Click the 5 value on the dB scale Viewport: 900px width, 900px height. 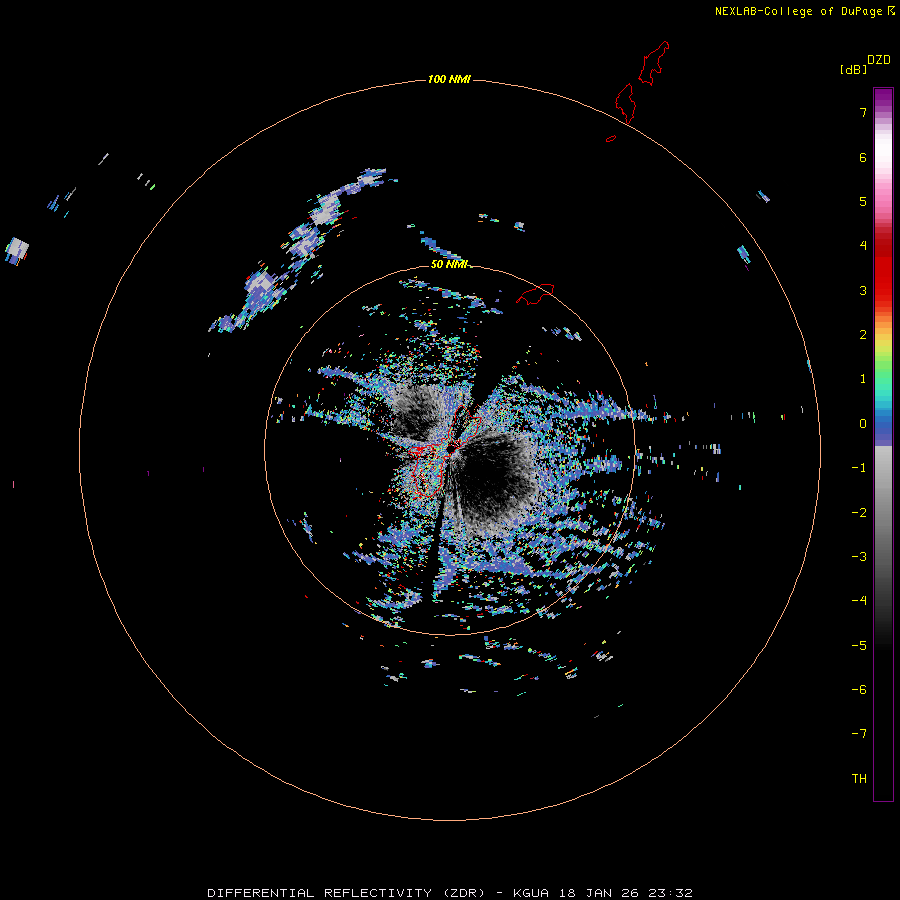[863, 201]
